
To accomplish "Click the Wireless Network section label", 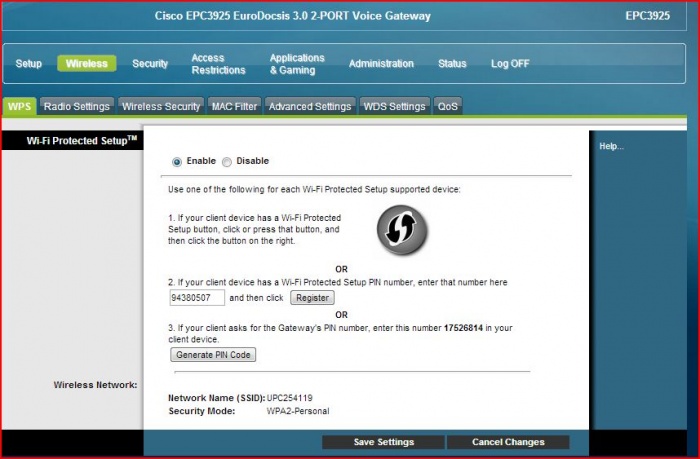I will click(95, 385).
